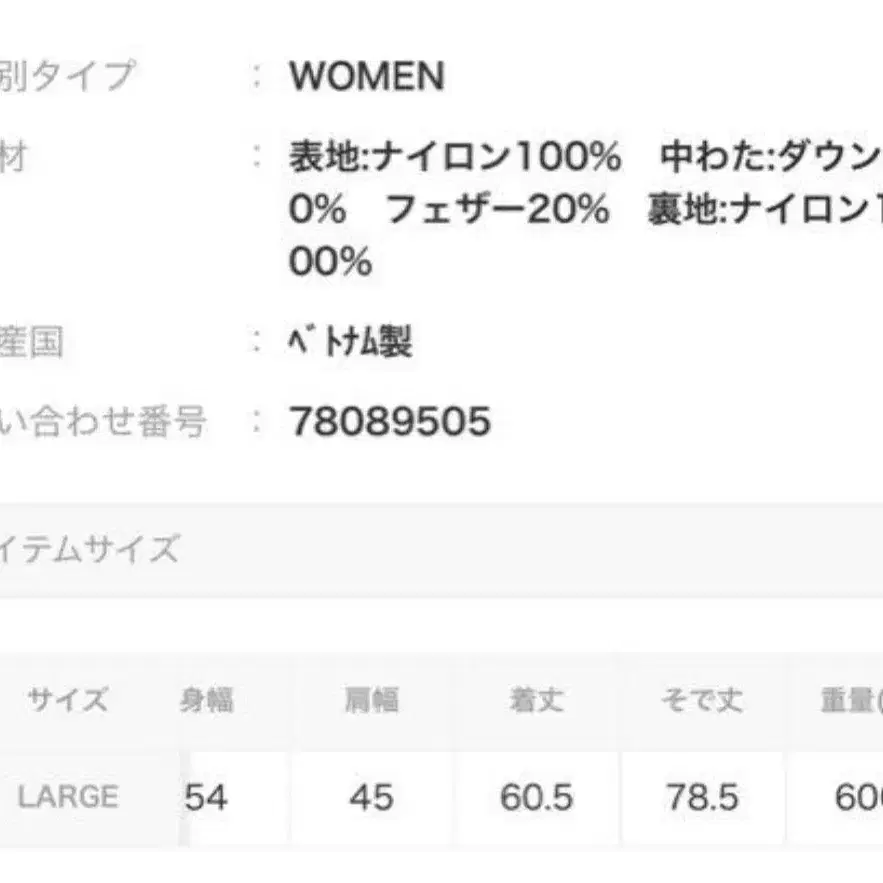Click the 別タイプ label

coord(68,76)
